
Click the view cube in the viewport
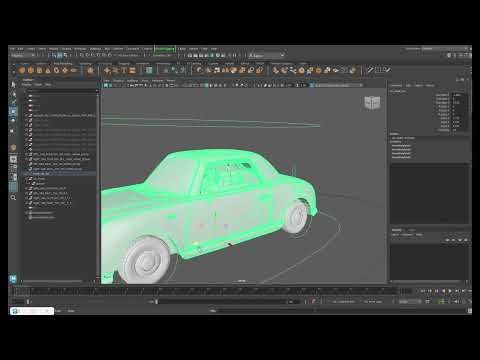click(372, 103)
